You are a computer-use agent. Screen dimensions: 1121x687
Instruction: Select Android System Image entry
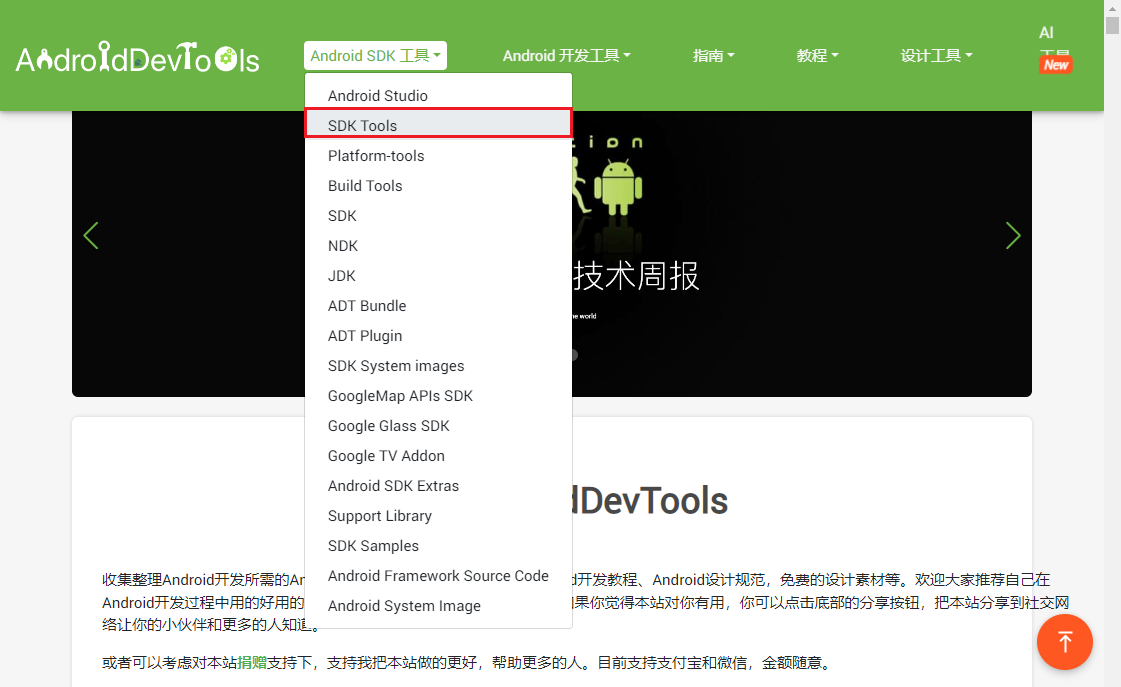click(x=438, y=606)
